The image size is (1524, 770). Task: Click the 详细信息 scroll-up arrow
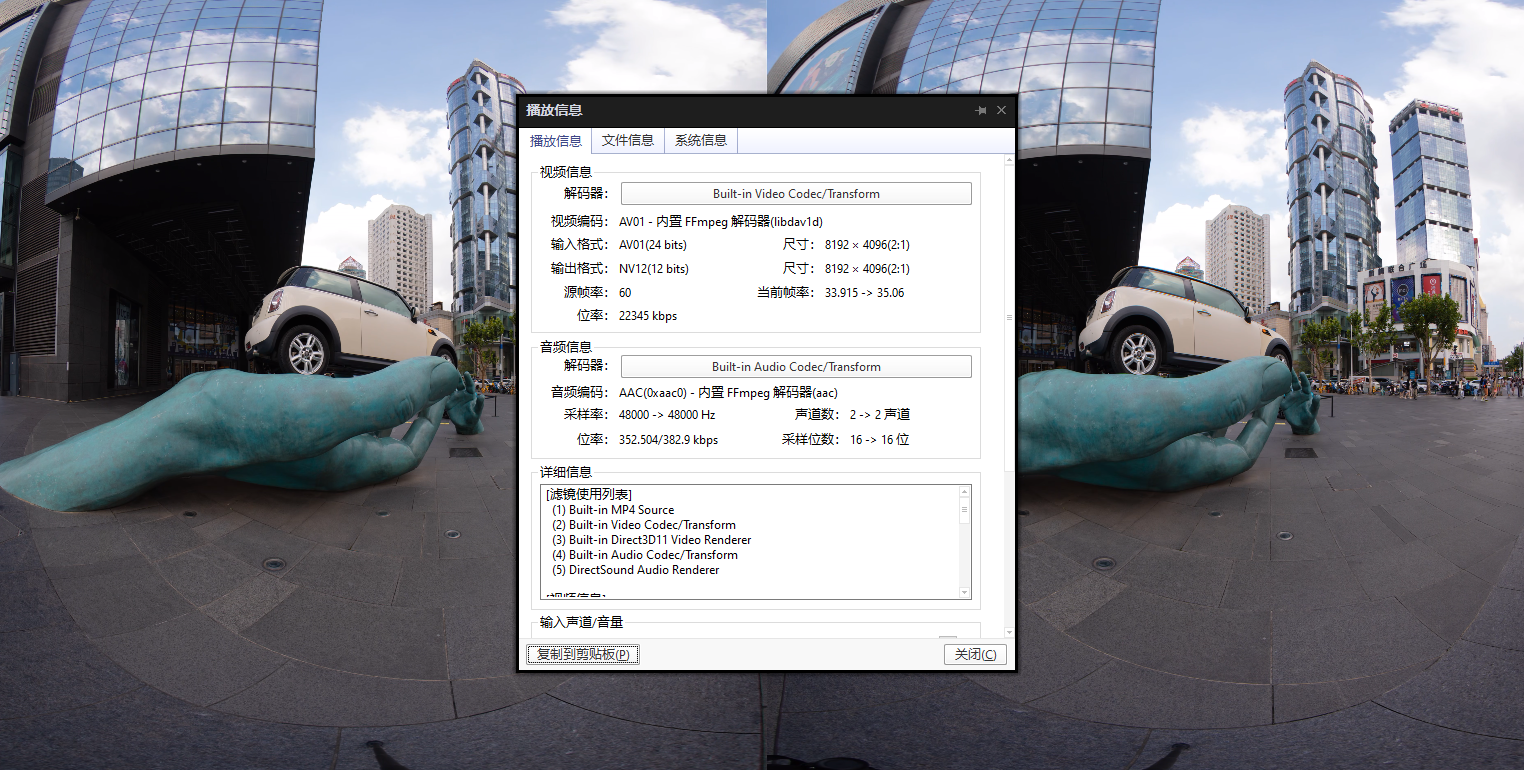965,490
